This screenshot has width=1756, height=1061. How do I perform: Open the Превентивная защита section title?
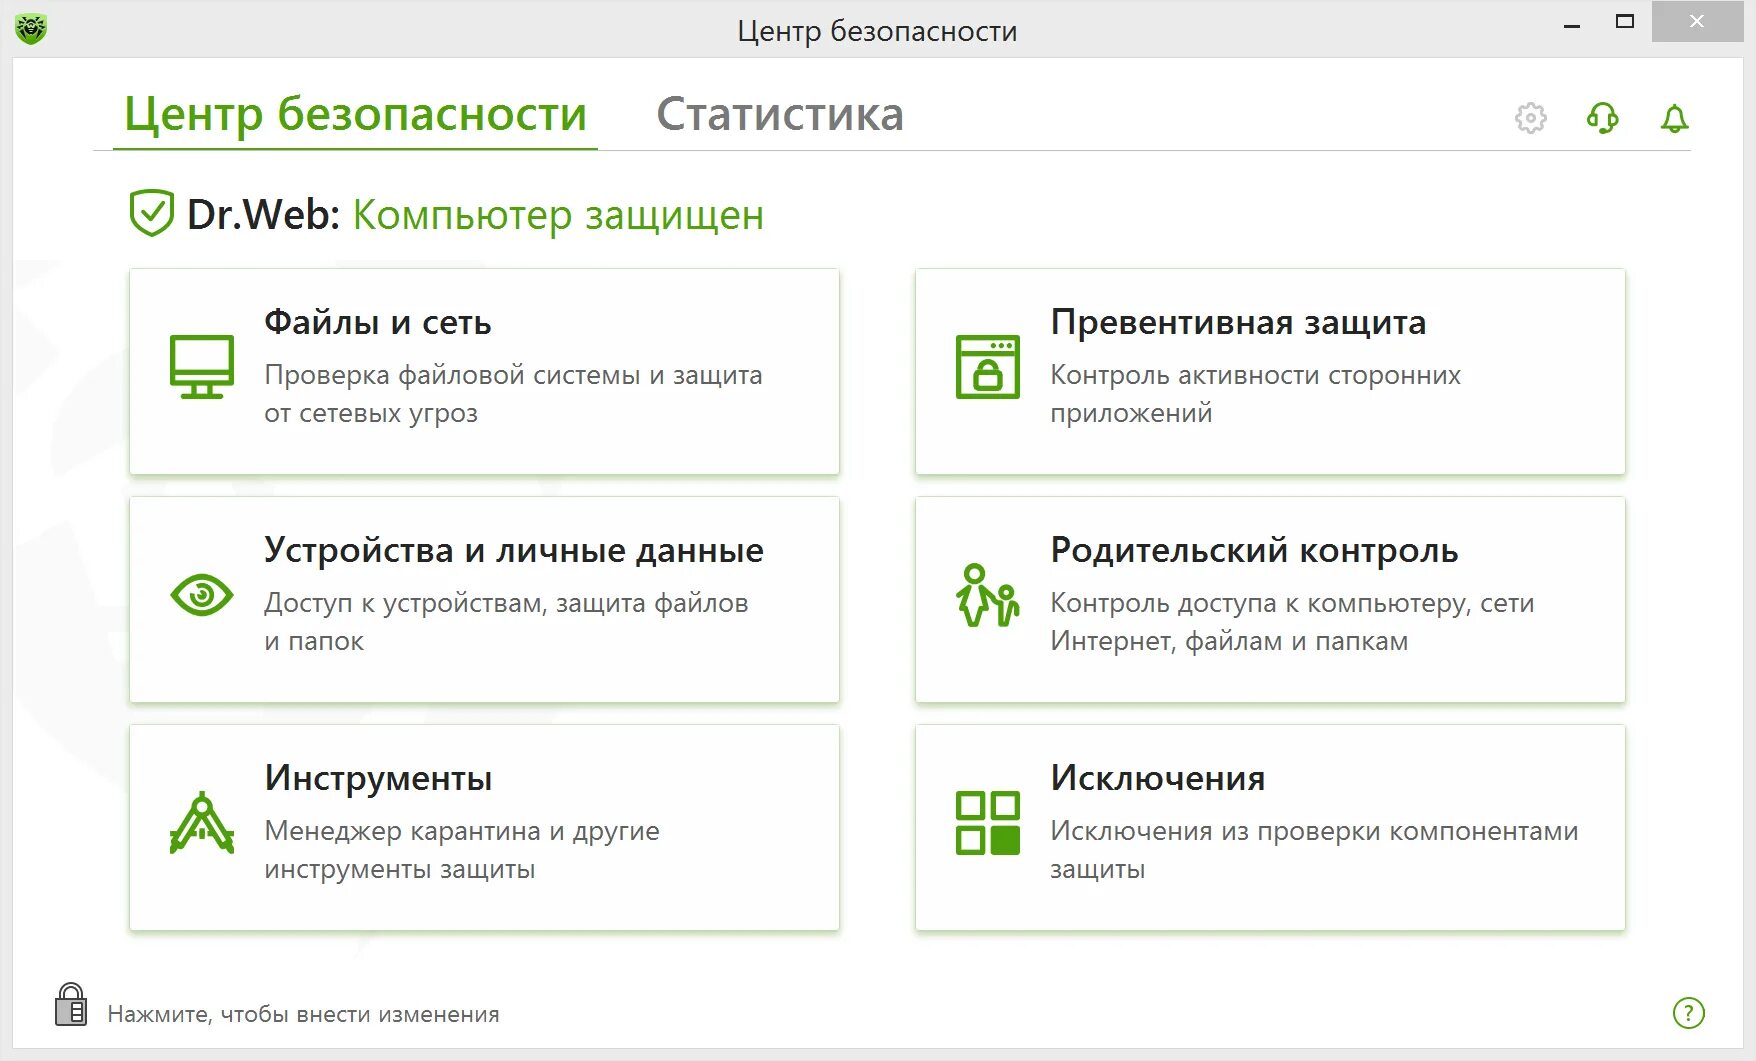coord(1238,322)
